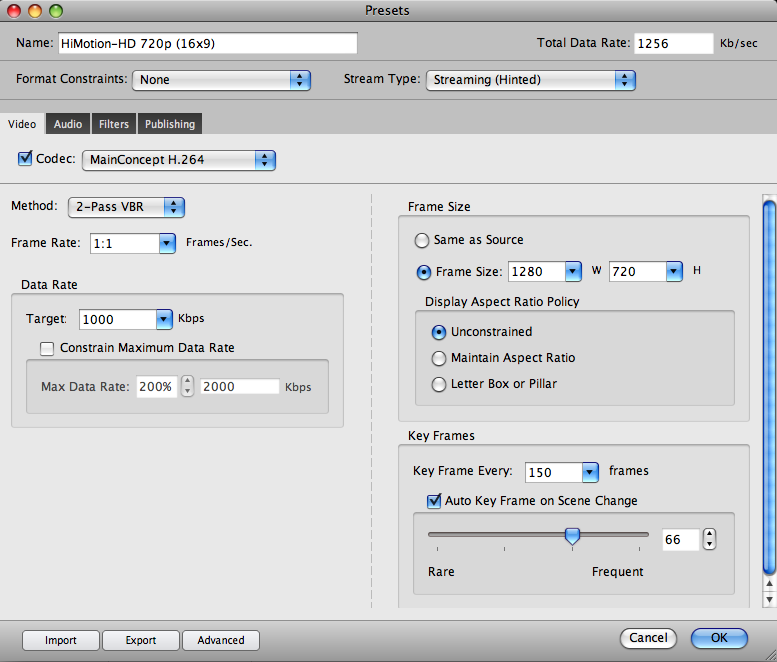
Task: Switch to the Audio tab
Action: [68, 124]
